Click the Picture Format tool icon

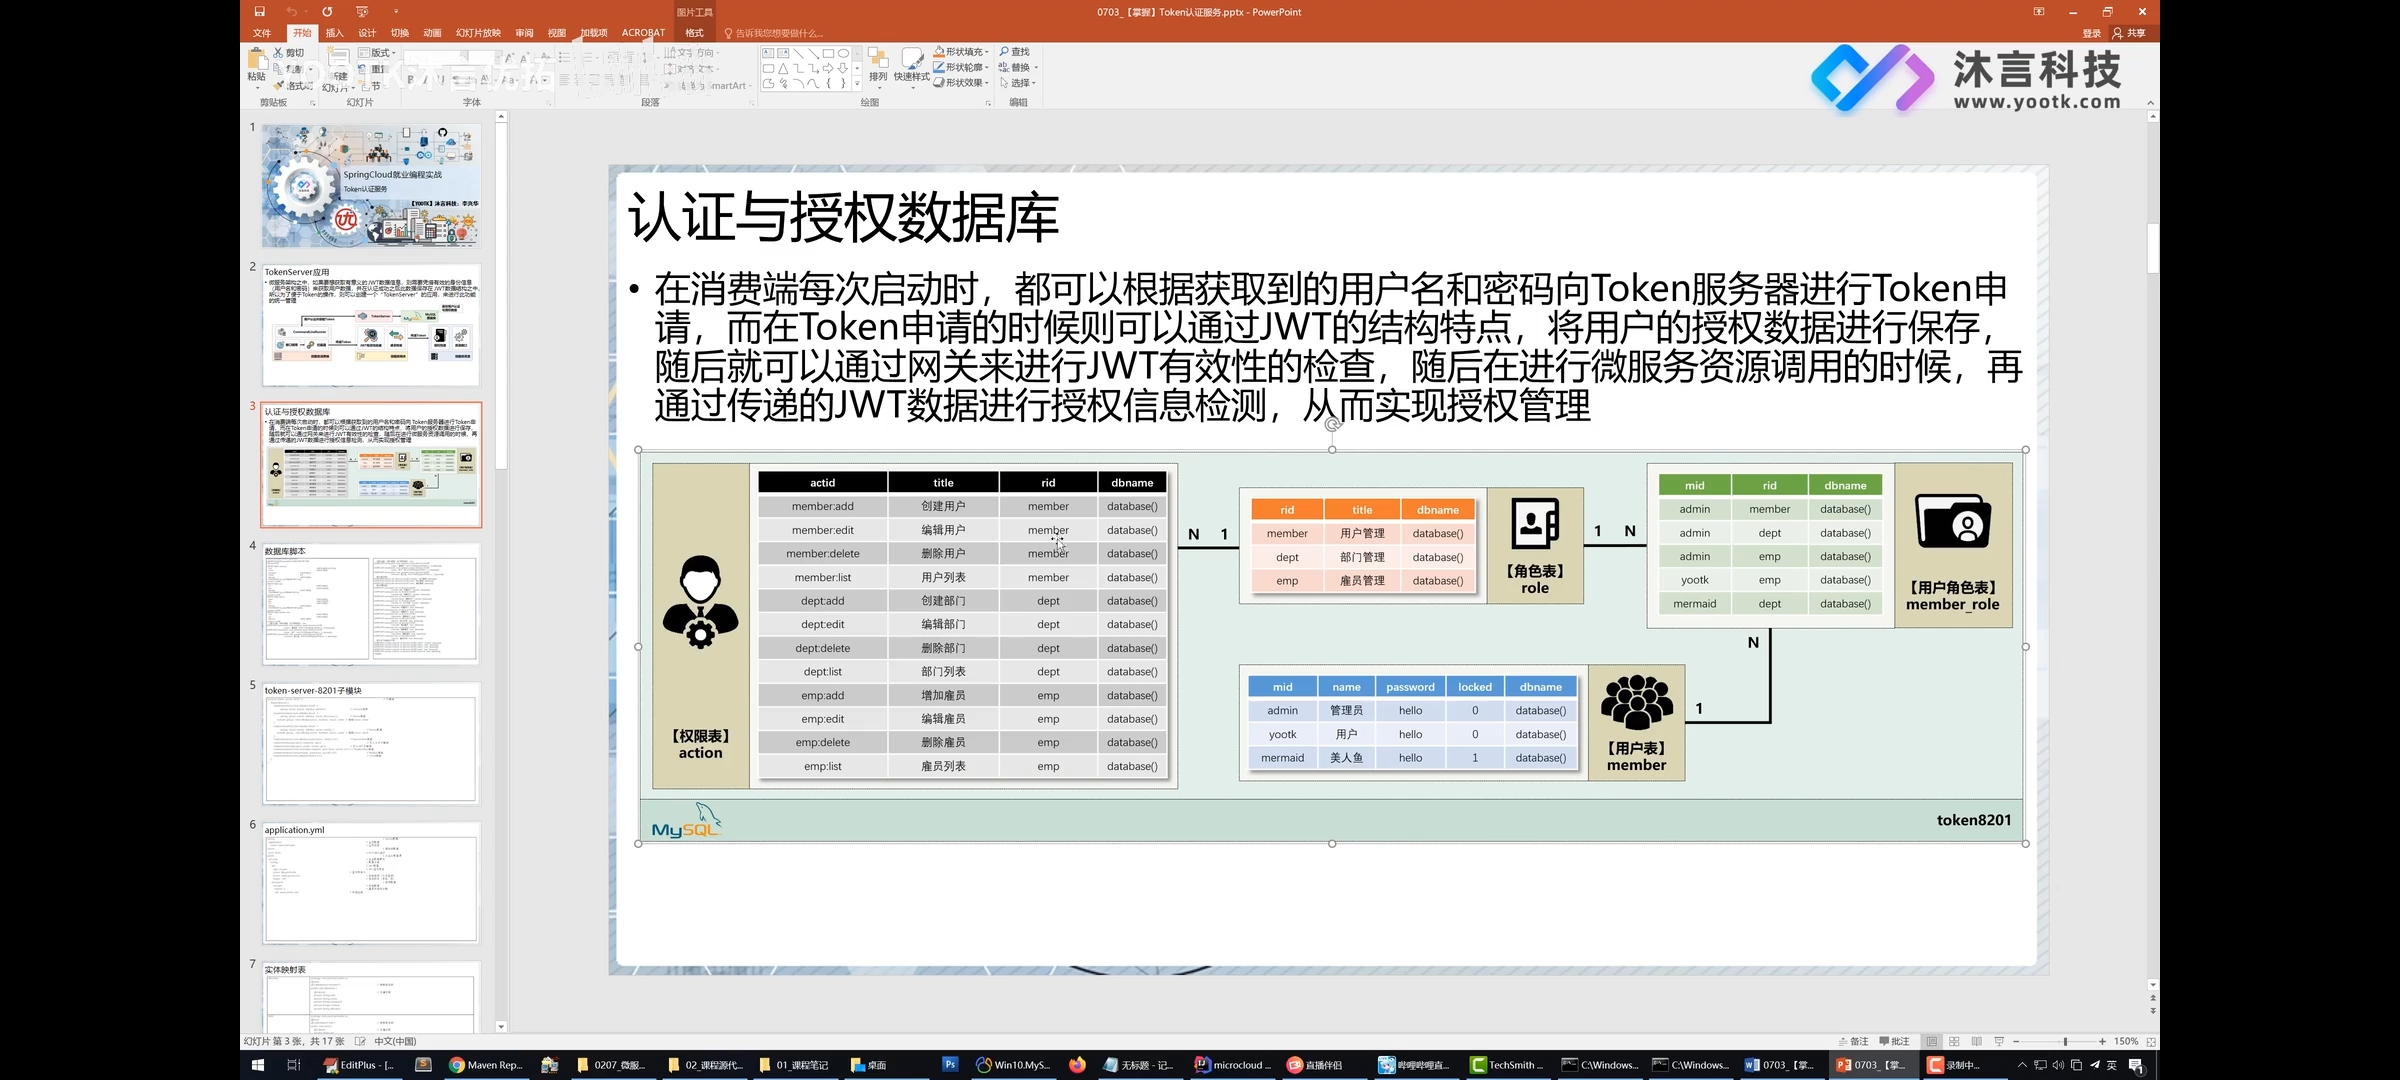point(692,32)
